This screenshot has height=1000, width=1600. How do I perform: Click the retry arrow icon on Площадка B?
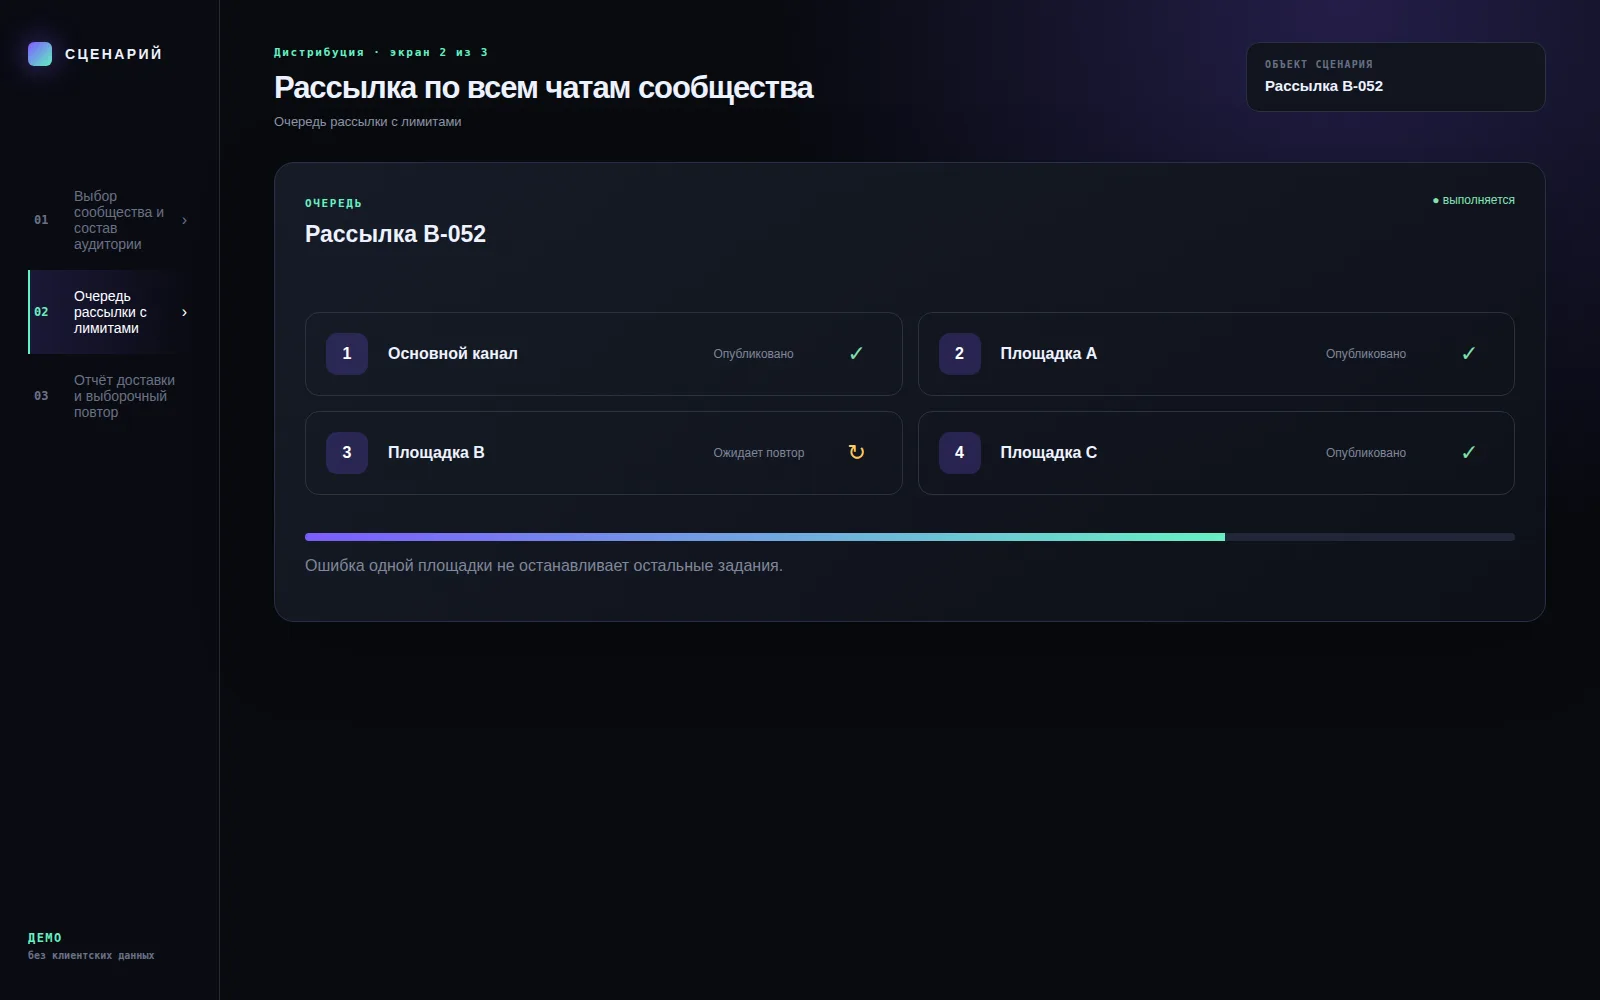point(856,453)
